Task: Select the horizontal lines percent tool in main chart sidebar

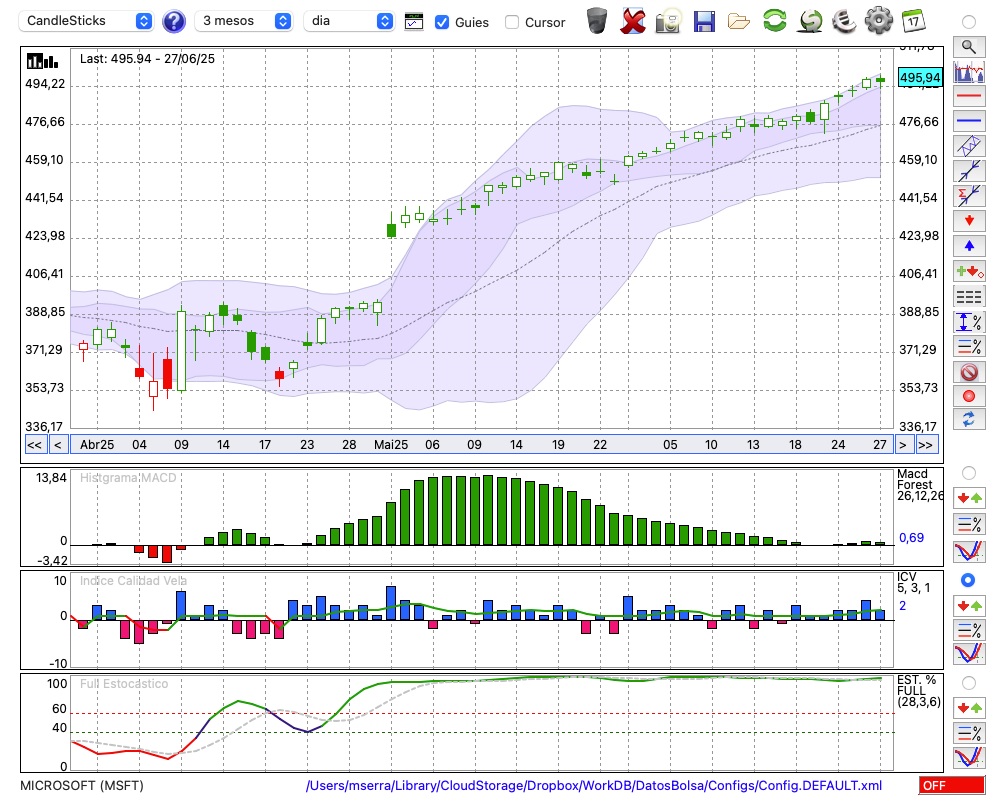Action: (969, 346)
